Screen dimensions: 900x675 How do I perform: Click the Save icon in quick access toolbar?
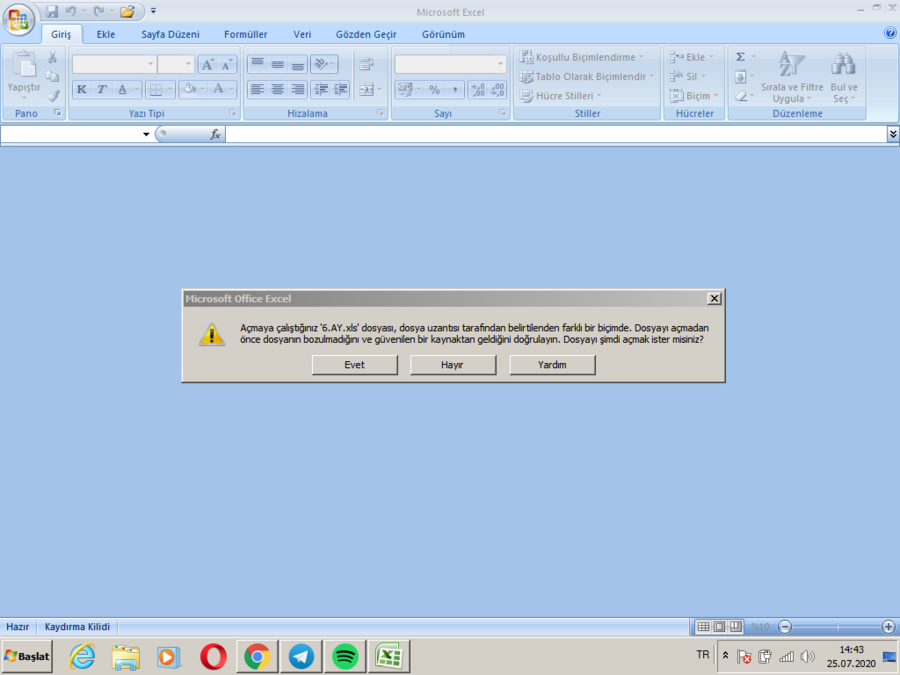tap(52, 11)
